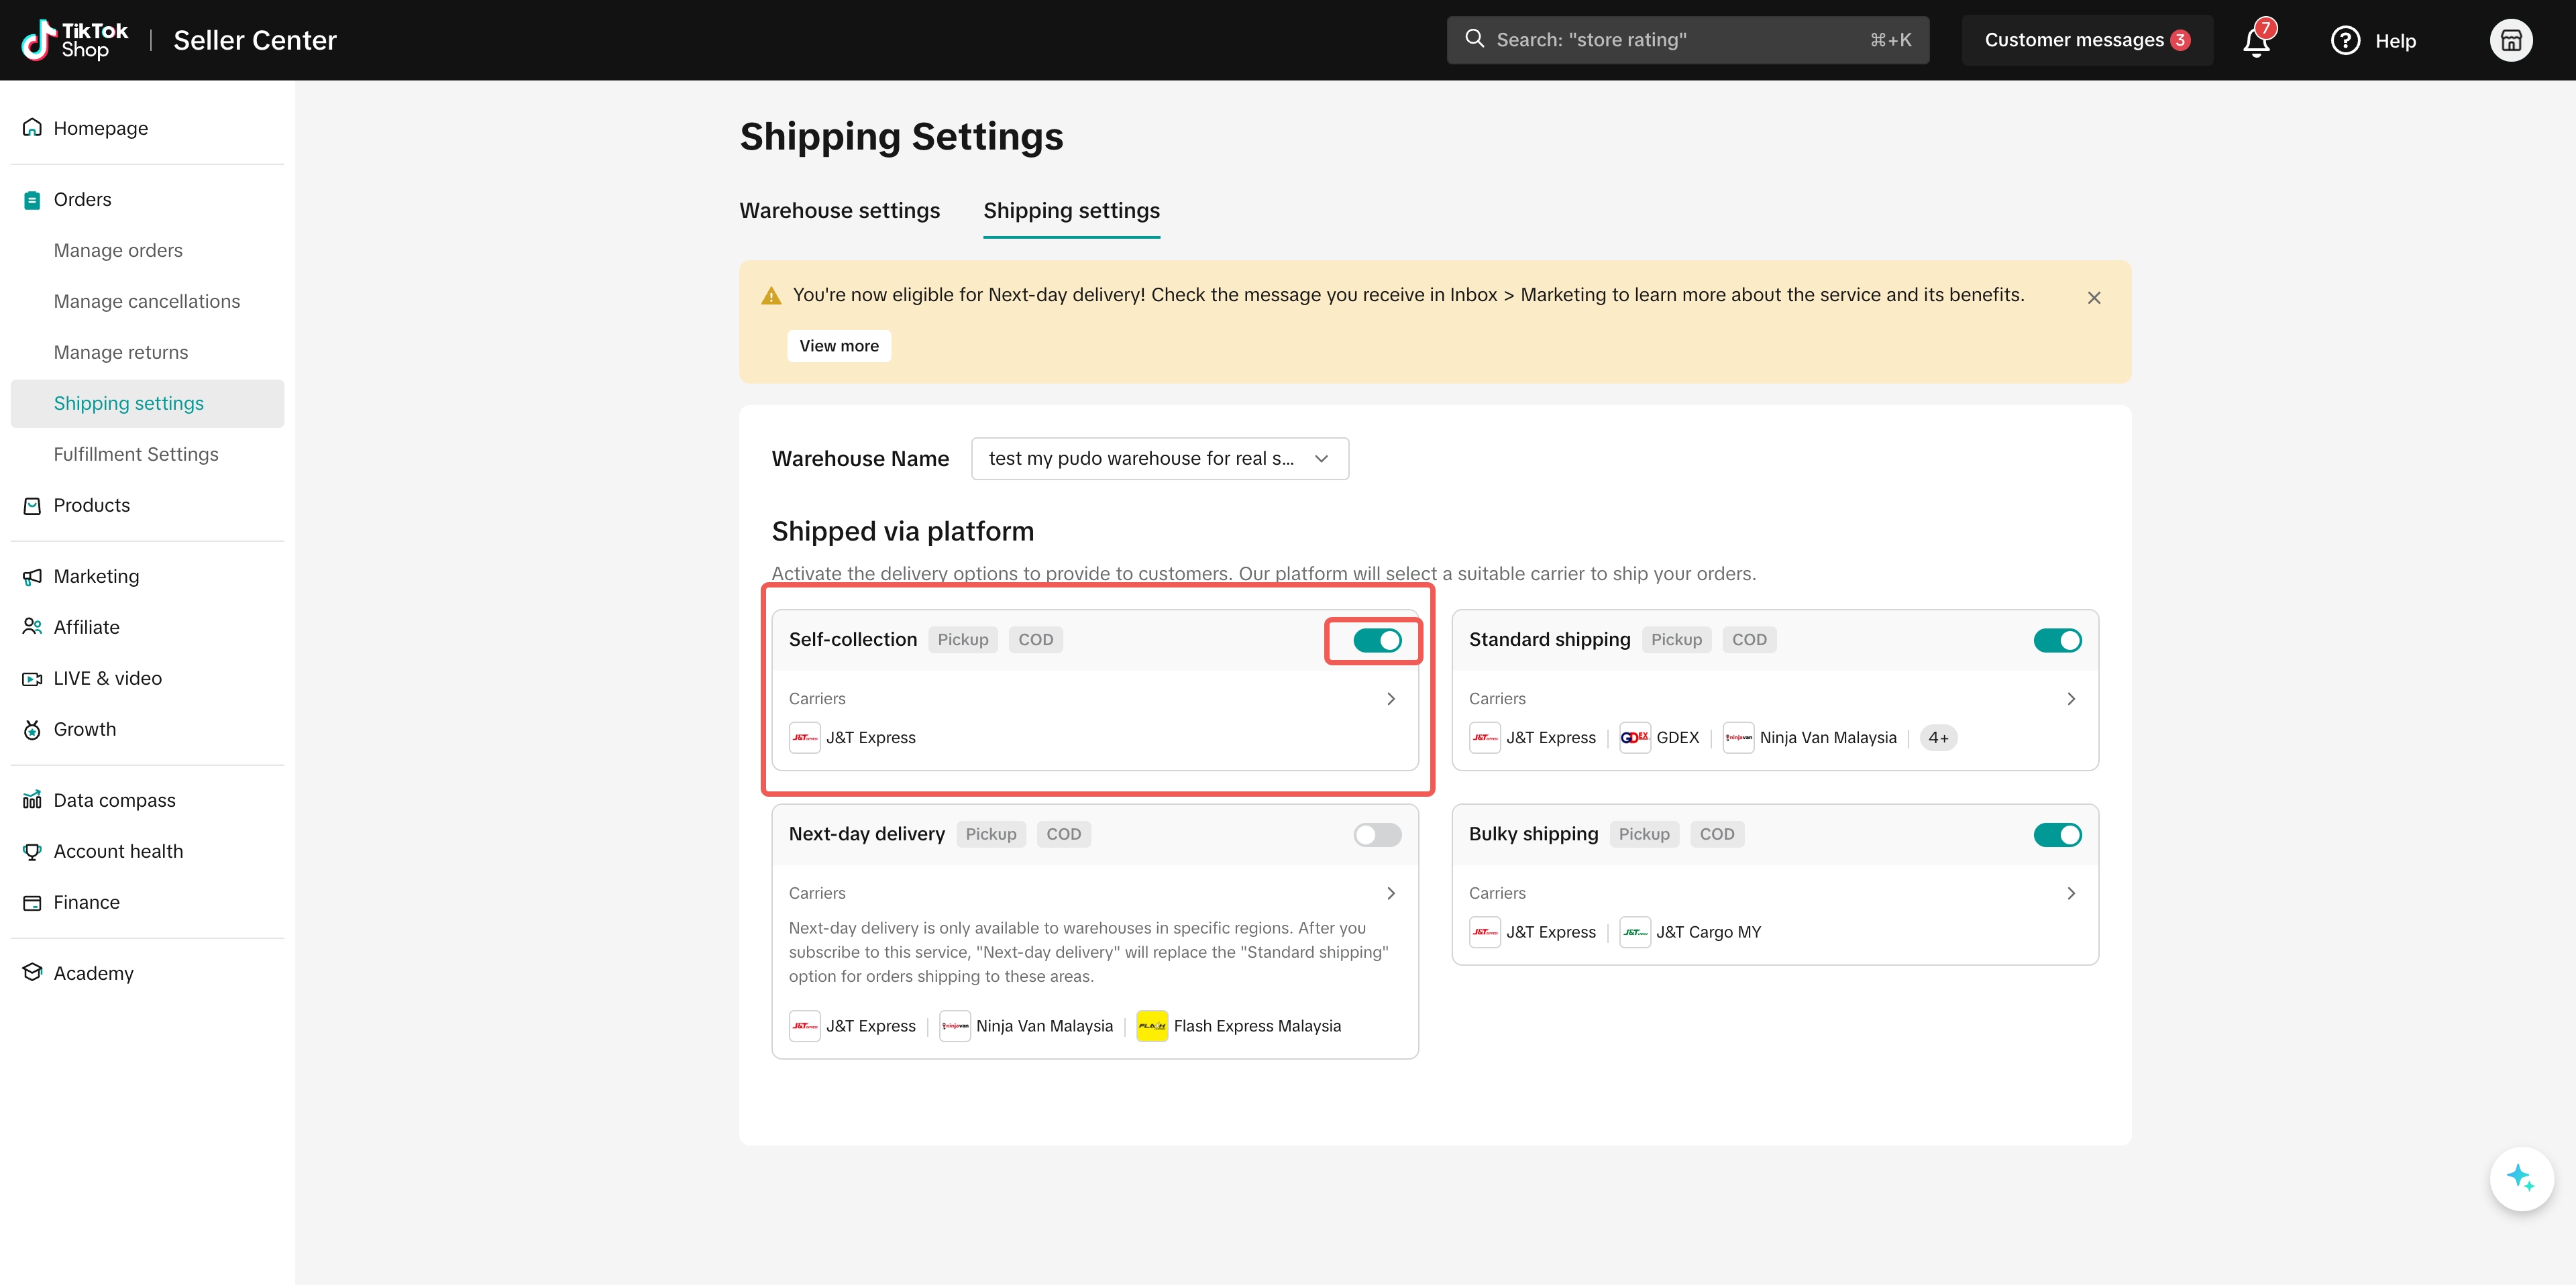The width and height of the screenshot is (2576, 1285).
Task: Expand Standard shipping carriers chevron
Action: pos(2070,699)
